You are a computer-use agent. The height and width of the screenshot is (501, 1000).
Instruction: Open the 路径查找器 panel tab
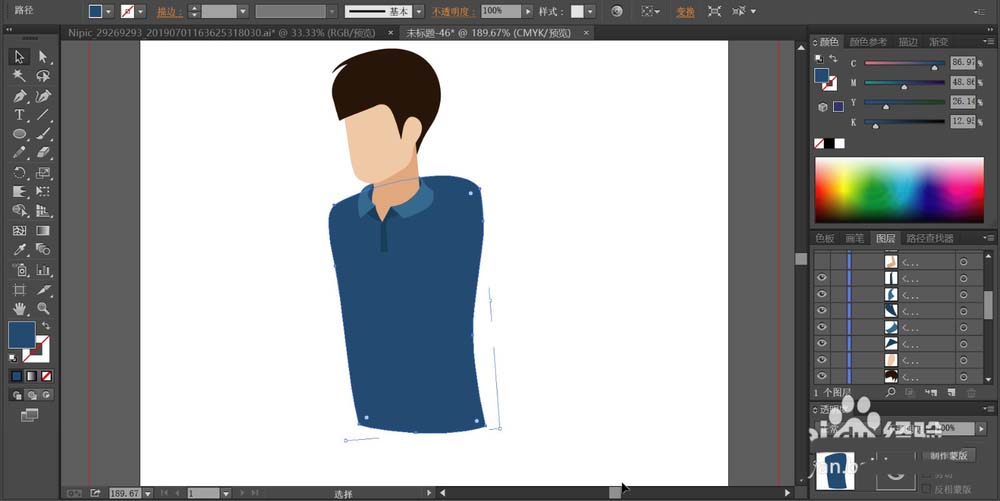click(x=928, y=238)
